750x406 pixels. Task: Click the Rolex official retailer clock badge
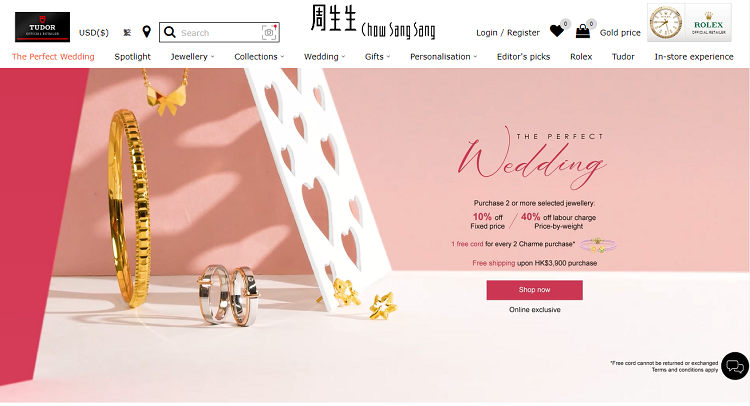coord(689,22)
